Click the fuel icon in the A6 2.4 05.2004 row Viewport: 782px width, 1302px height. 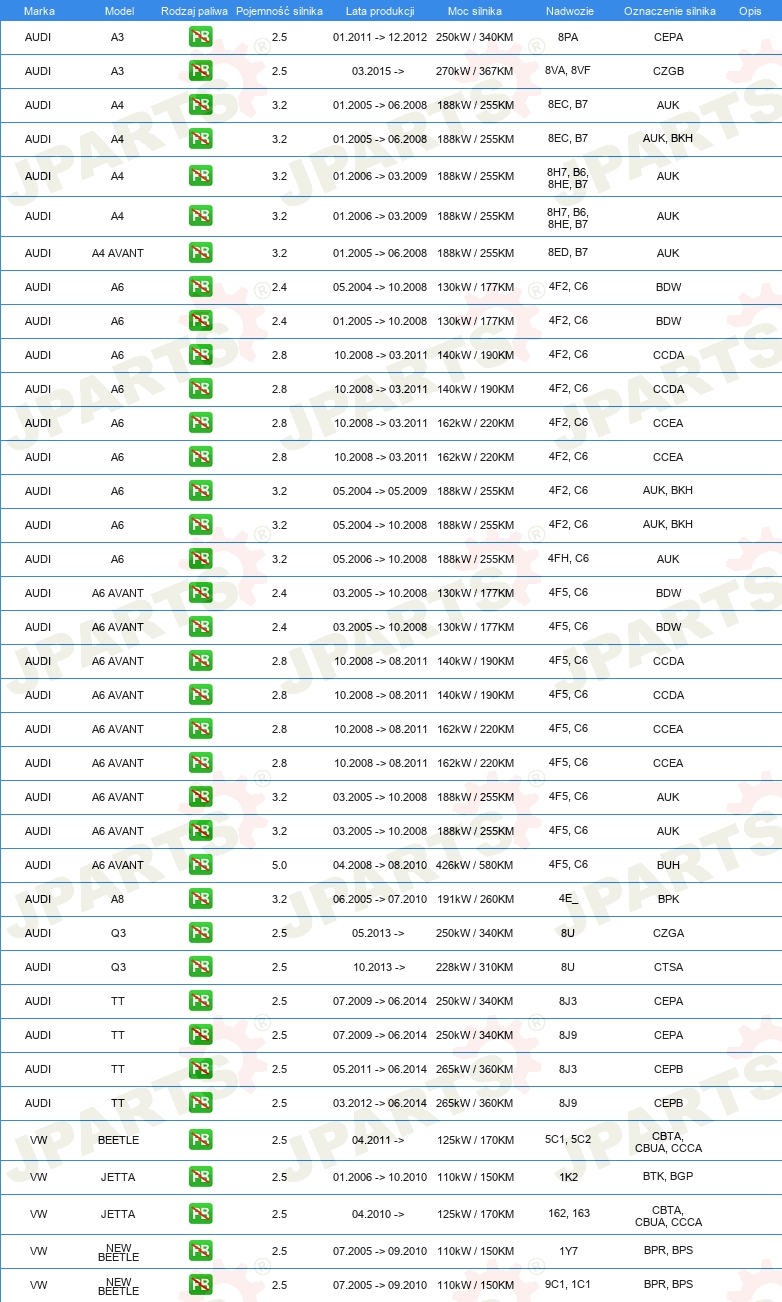point(200,287)
